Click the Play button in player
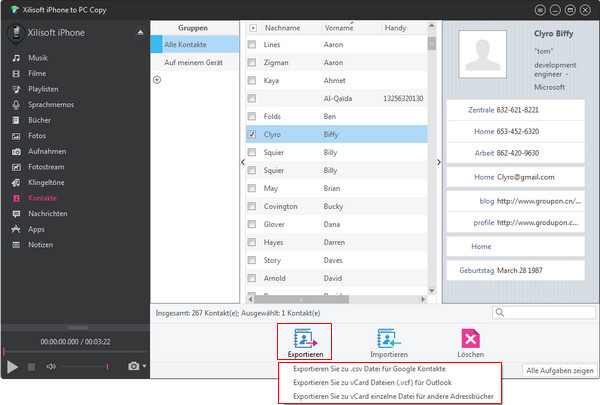 12,367
